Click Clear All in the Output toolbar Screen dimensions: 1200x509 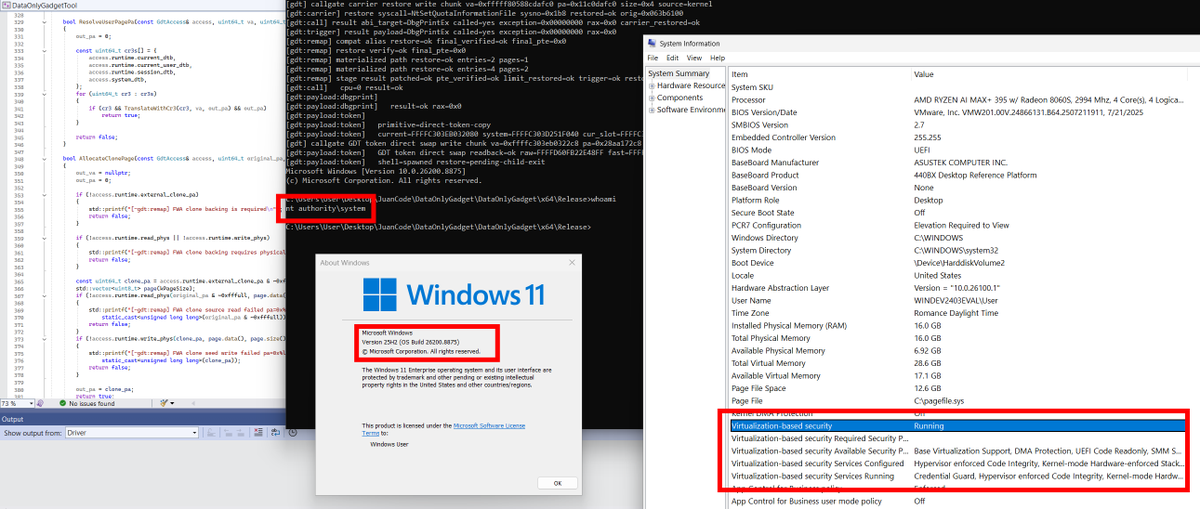(x=258, y=432)
